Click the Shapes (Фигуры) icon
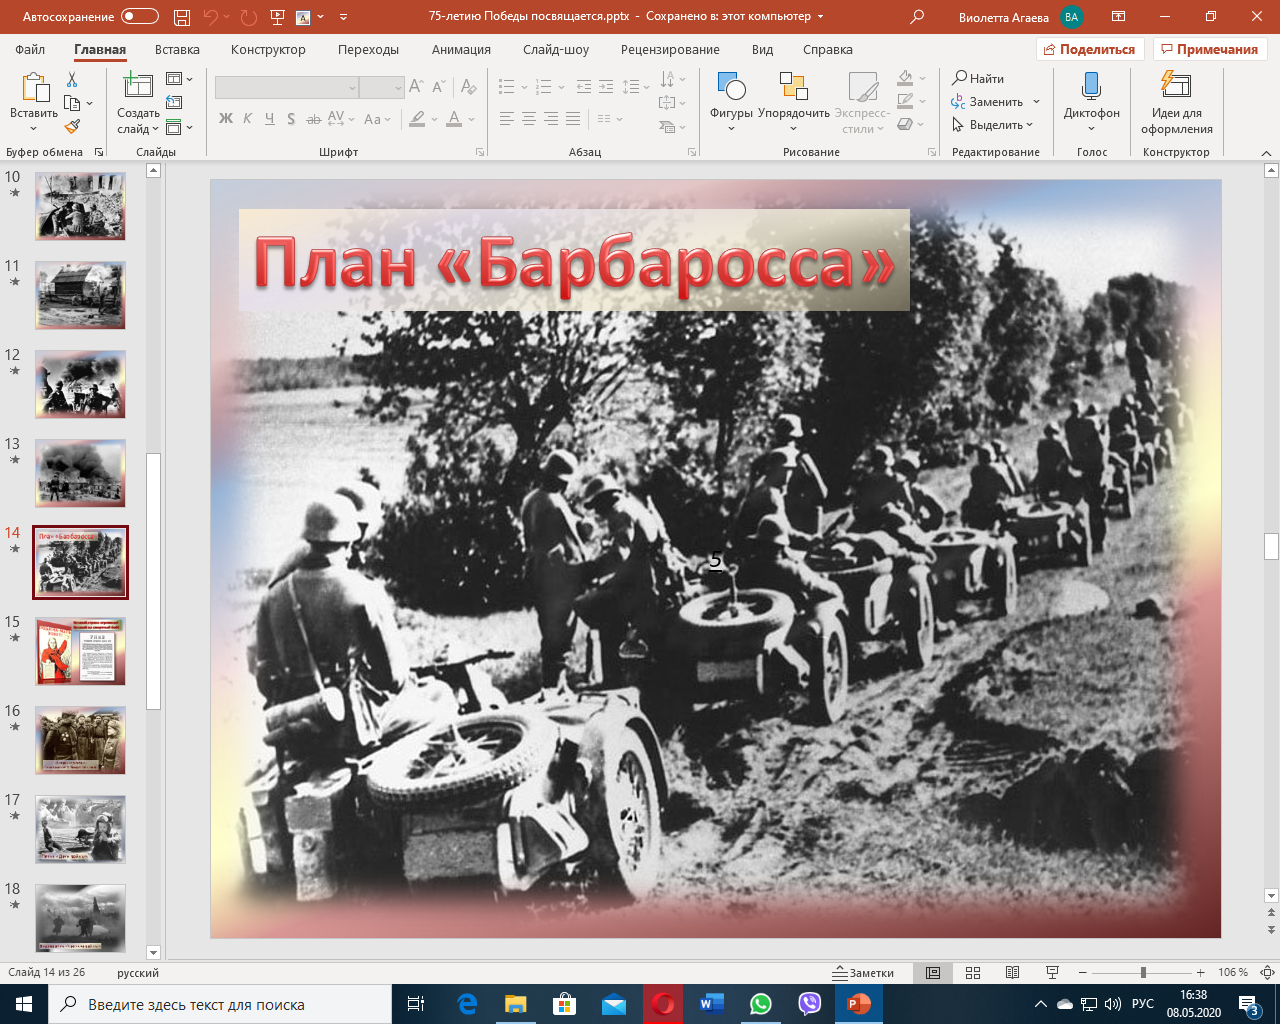 pos(731,87)
